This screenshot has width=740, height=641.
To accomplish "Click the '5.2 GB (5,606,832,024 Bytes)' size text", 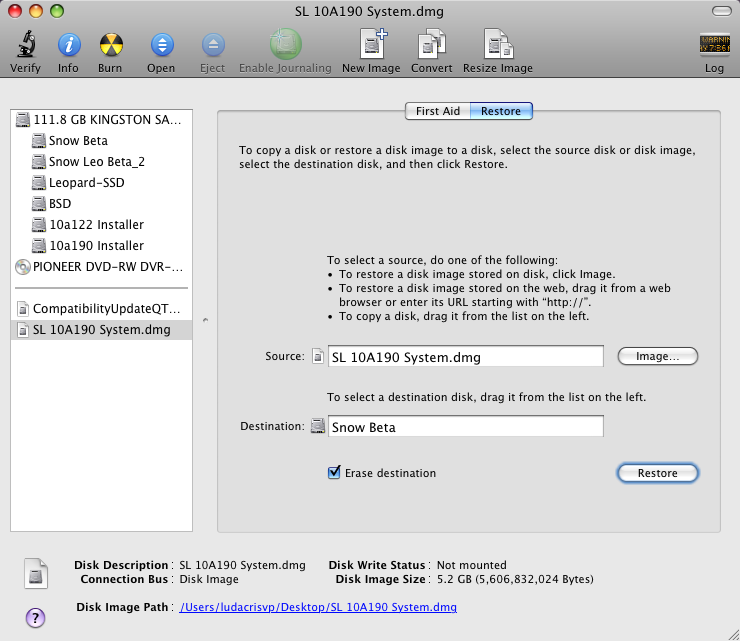I will point(515,579).
